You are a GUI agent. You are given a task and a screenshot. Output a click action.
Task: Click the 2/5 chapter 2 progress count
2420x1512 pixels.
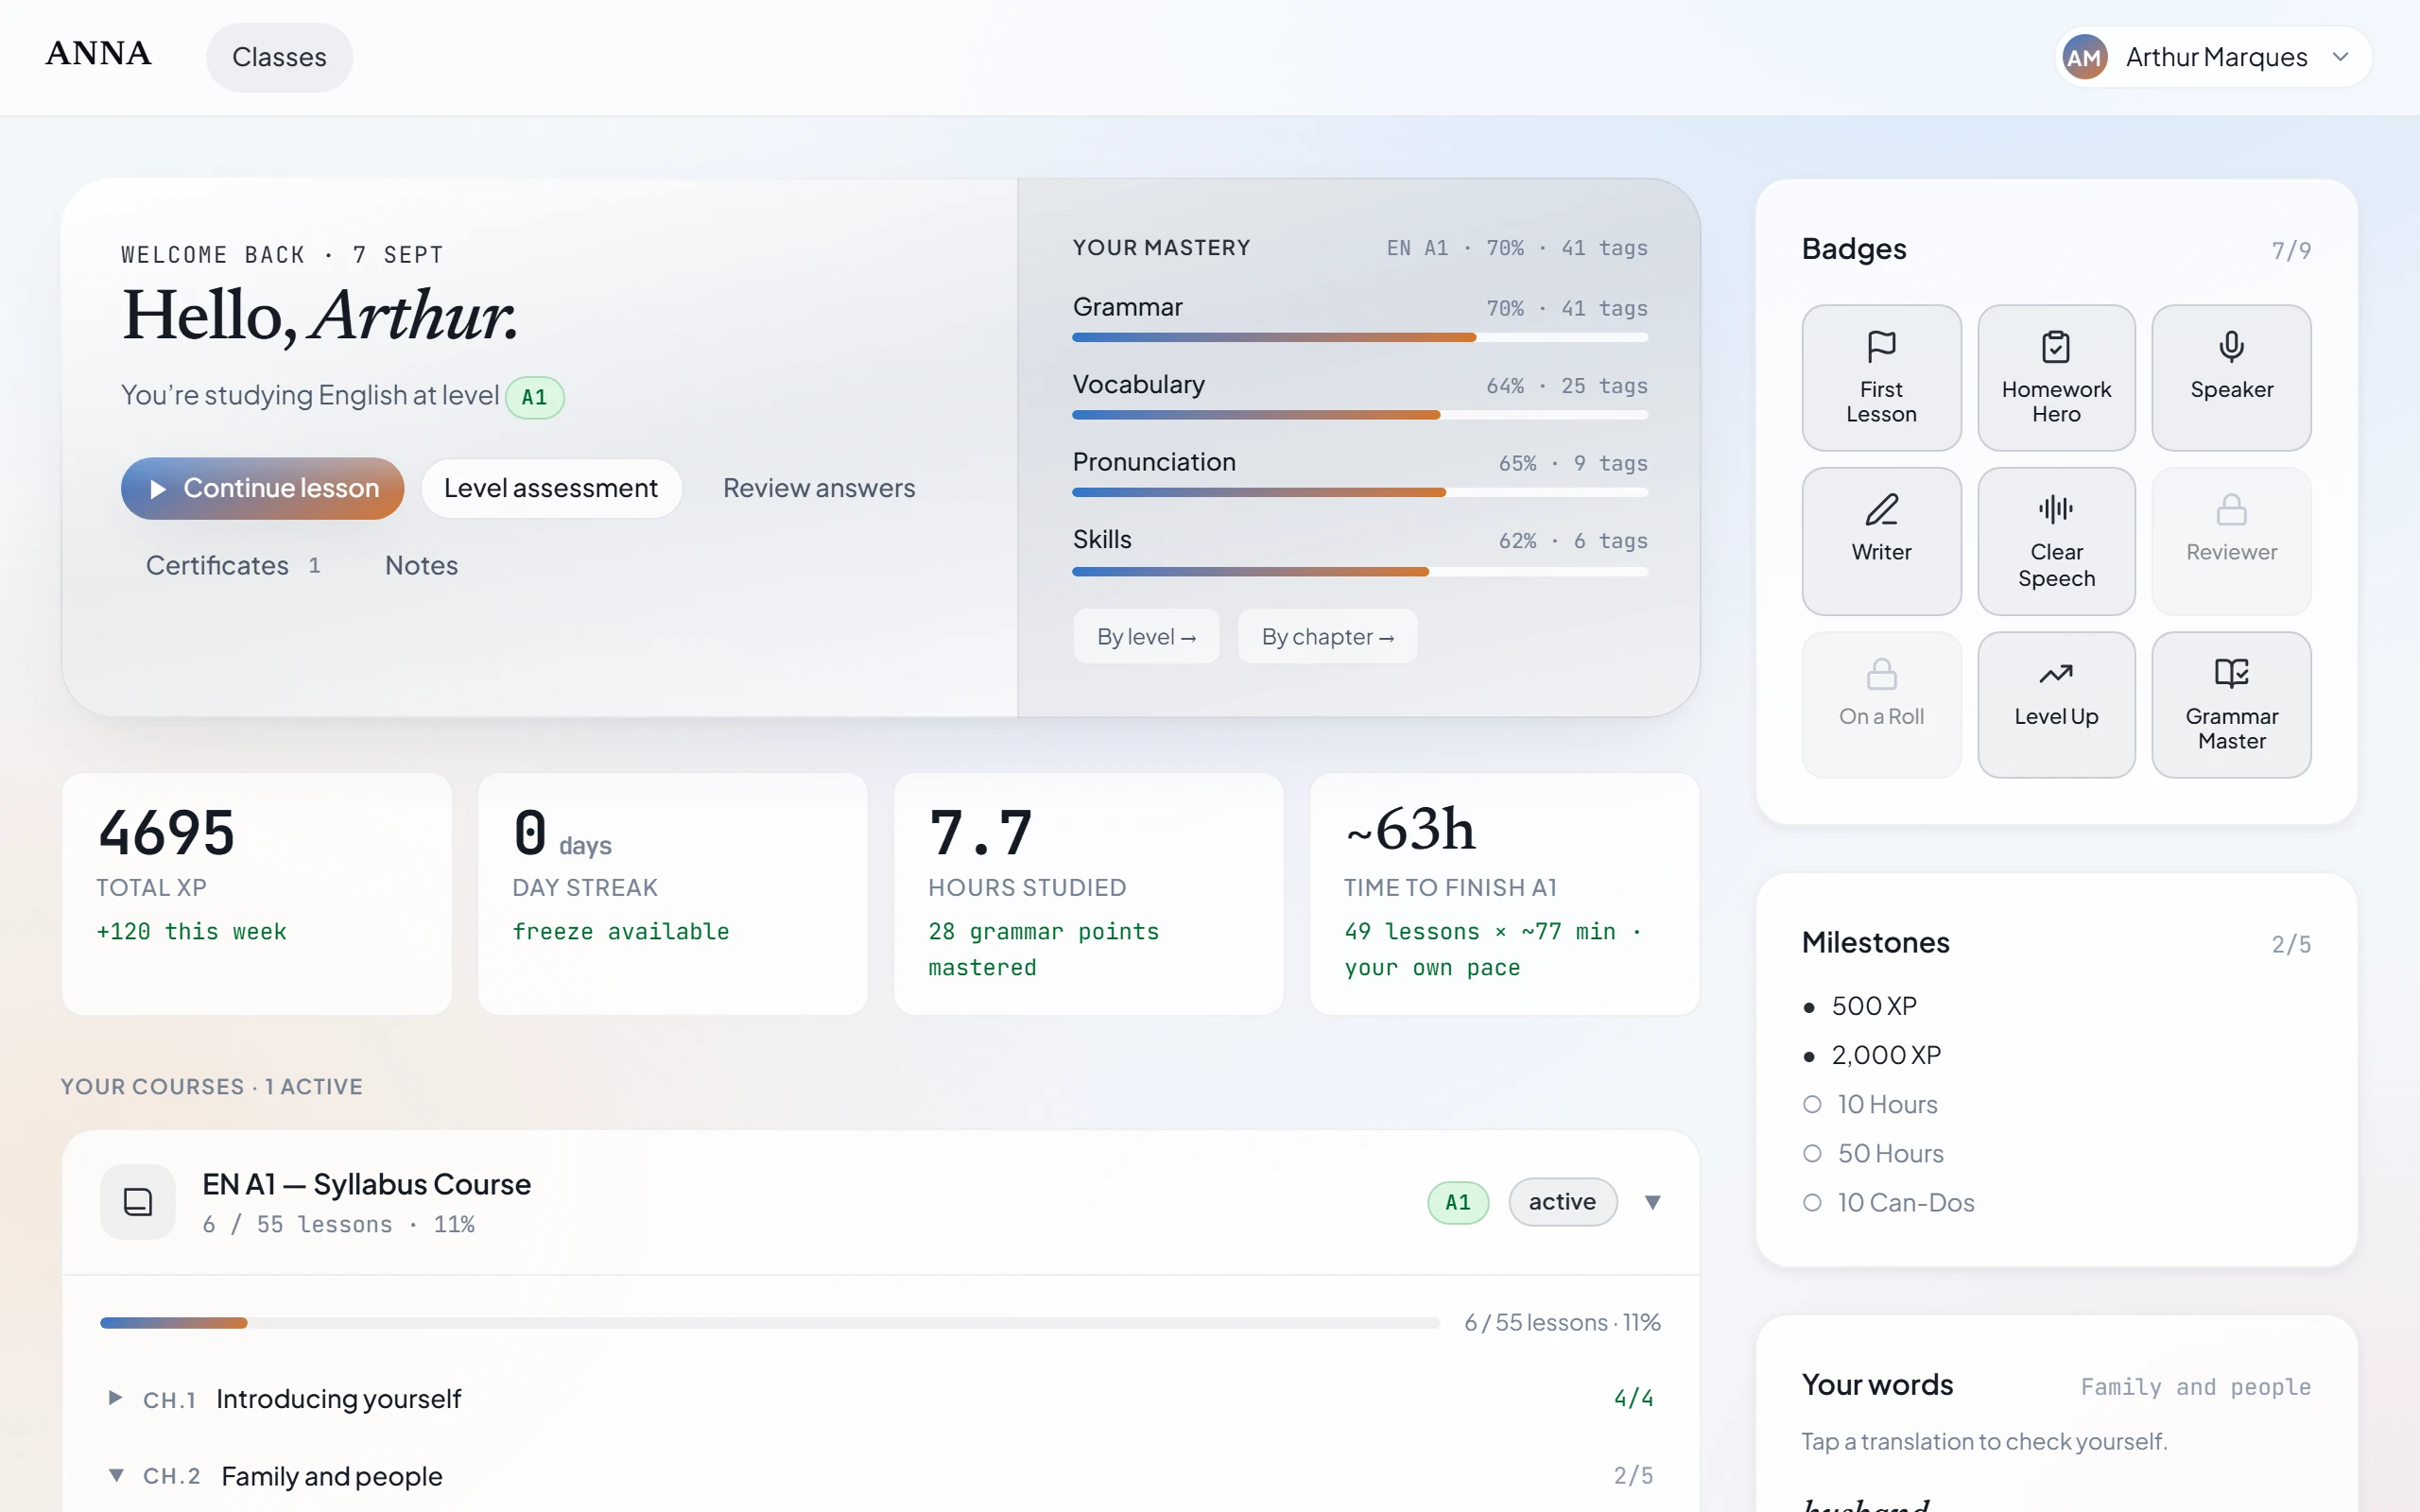1634,1475
